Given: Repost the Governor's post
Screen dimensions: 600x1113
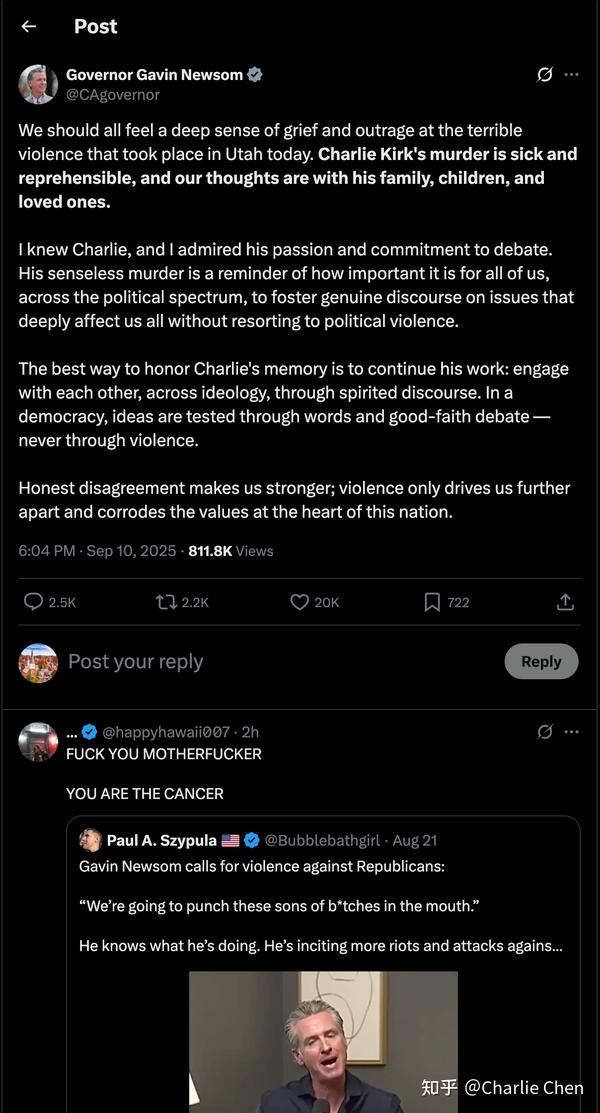Looking at the screenshot, I should pos(166,602).
